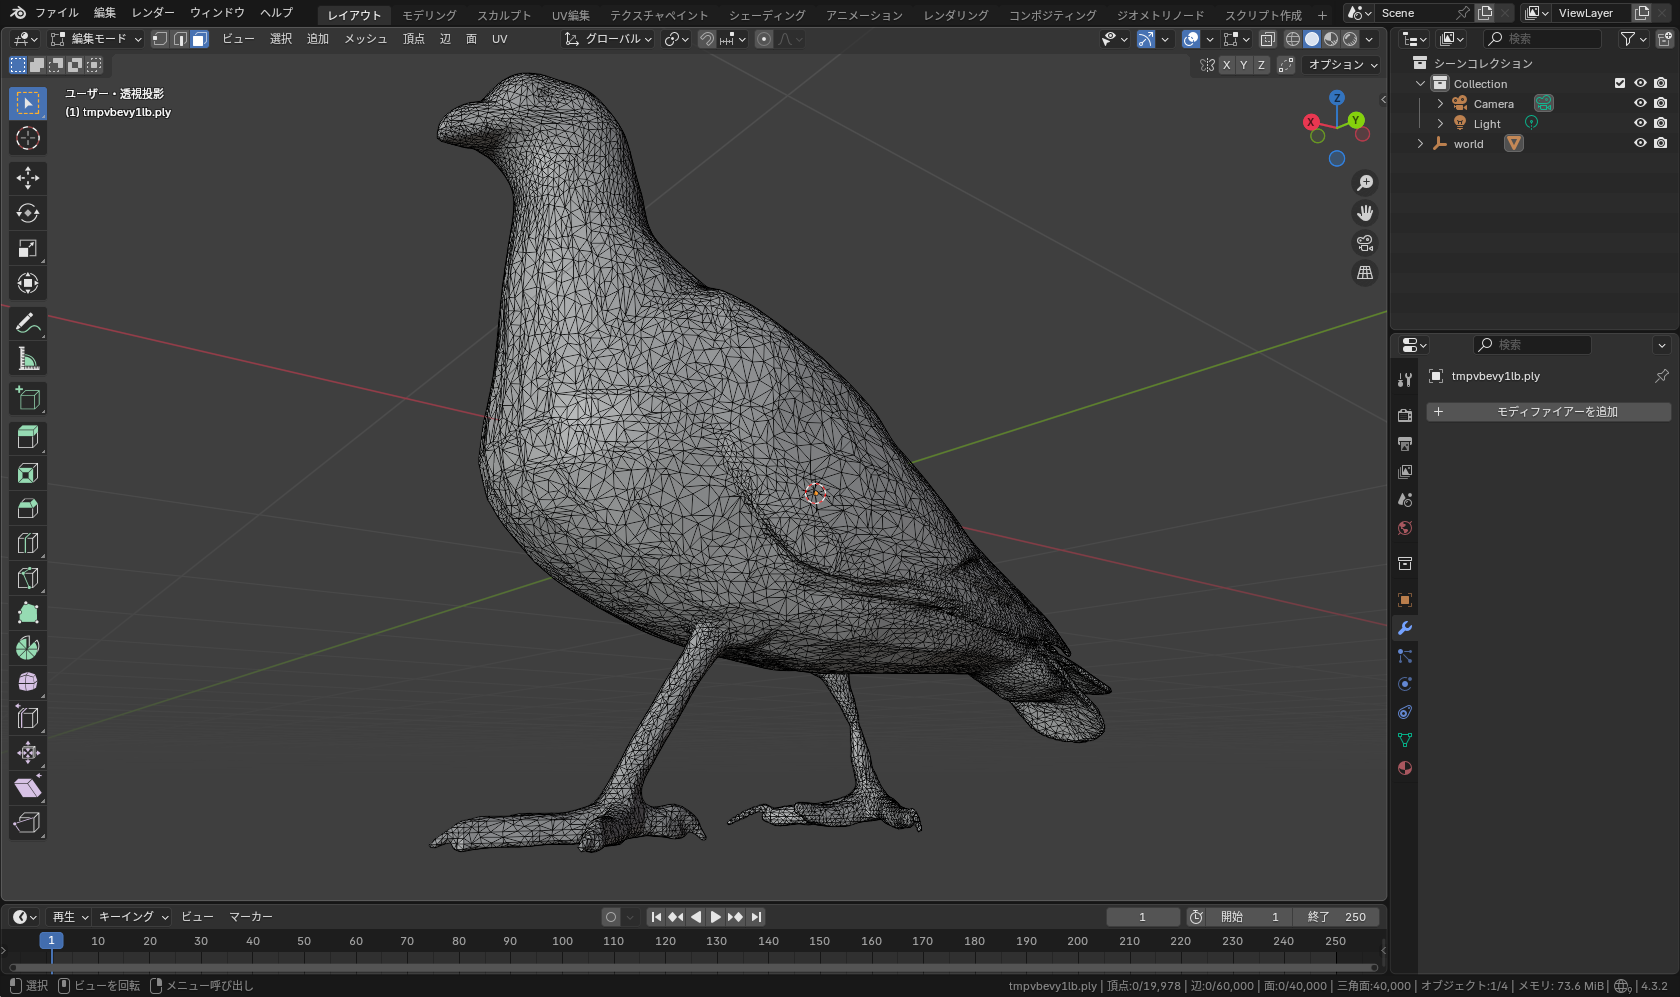The width and height of the screenshot is (1680, 997).
Task: Open the 編集モード mode dropdown
Action: tap(95, 39)
